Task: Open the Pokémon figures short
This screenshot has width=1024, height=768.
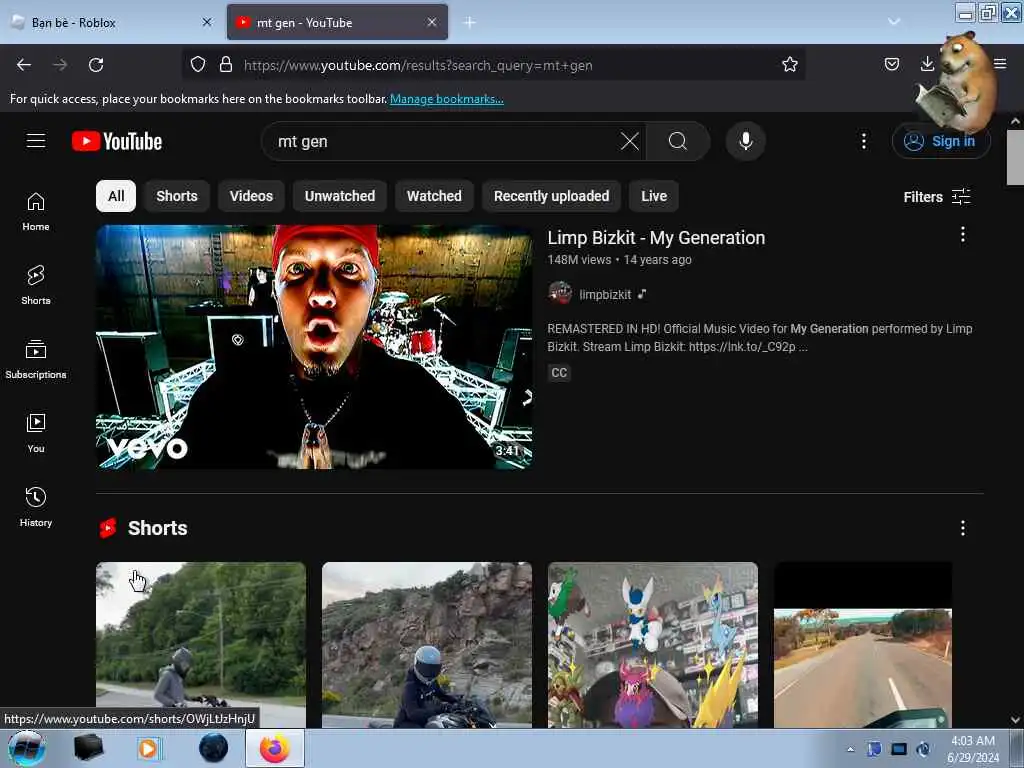Action: tap(653, 645)
